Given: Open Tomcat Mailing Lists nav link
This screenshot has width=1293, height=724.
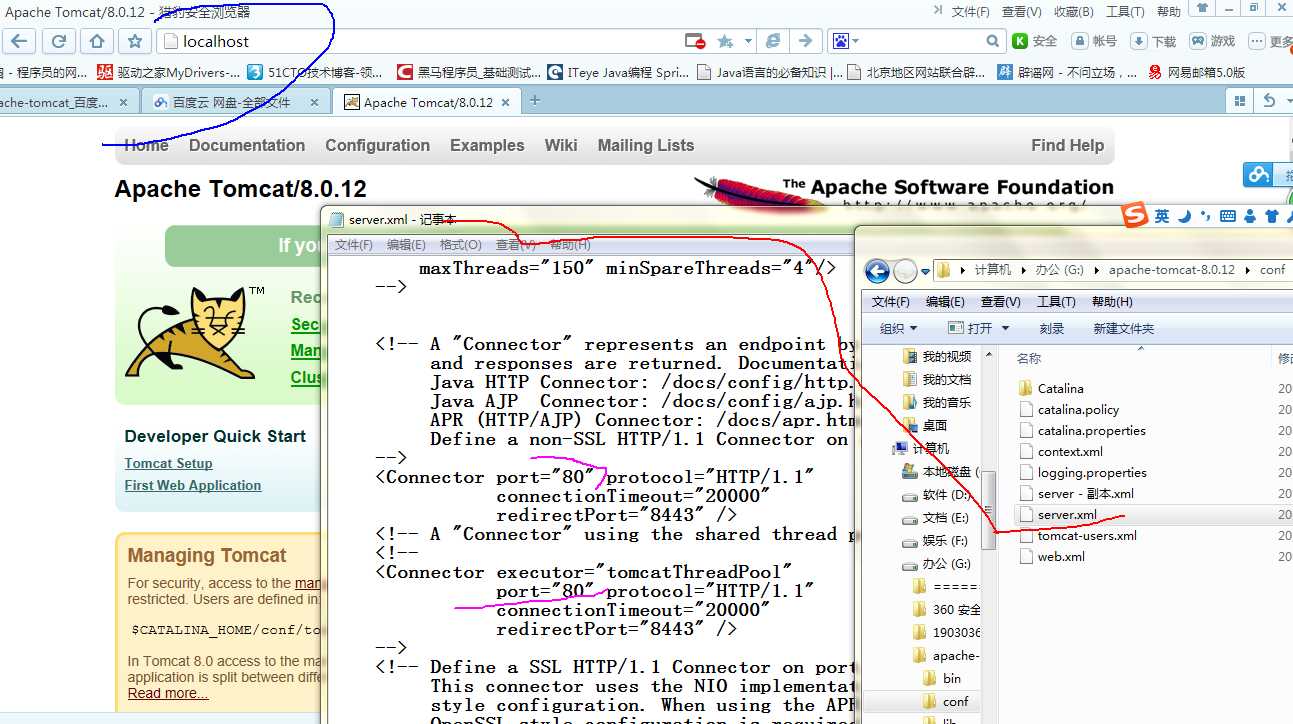Looking at the screenshot, I should coord(646,145).
